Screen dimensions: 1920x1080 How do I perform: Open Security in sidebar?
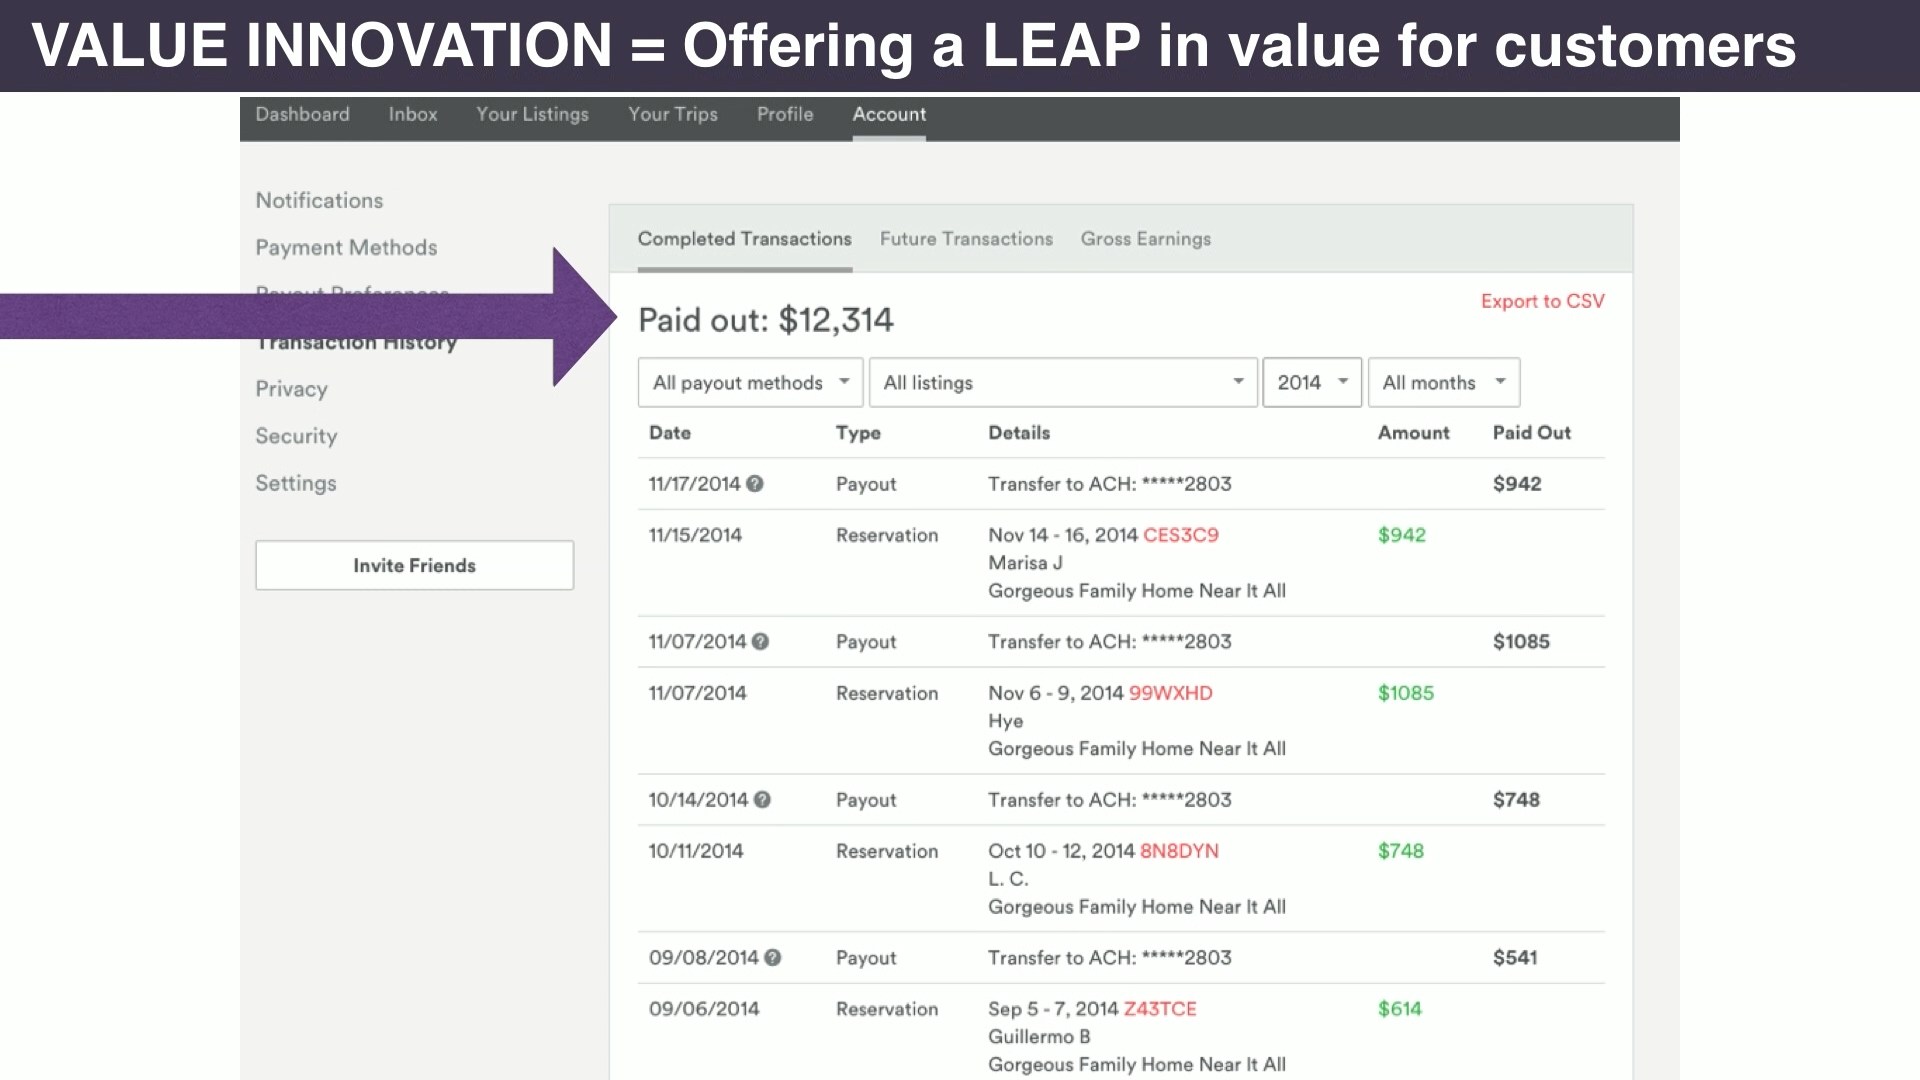click(296, 437)
